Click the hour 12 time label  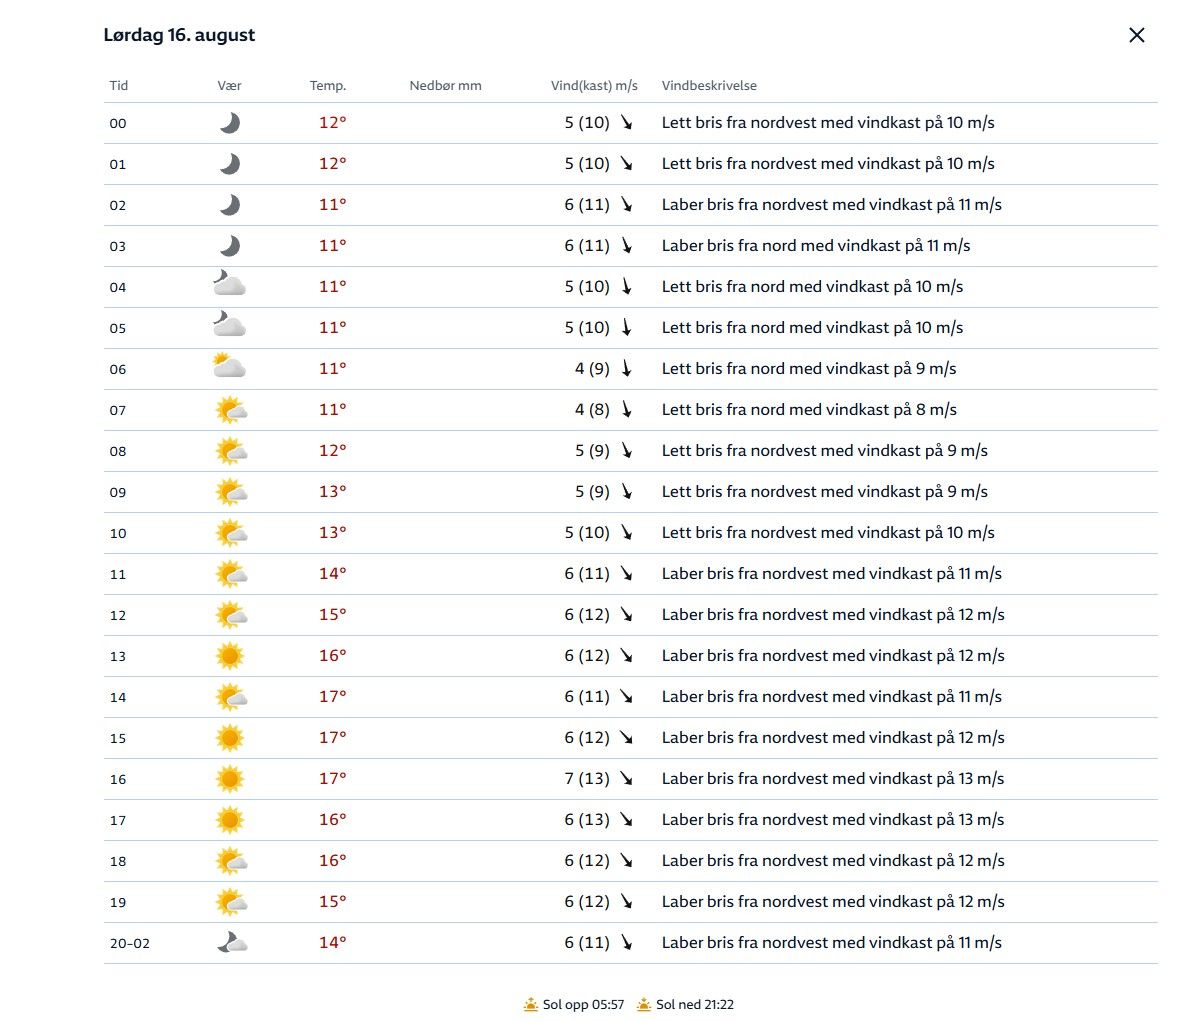click(118, 615)
